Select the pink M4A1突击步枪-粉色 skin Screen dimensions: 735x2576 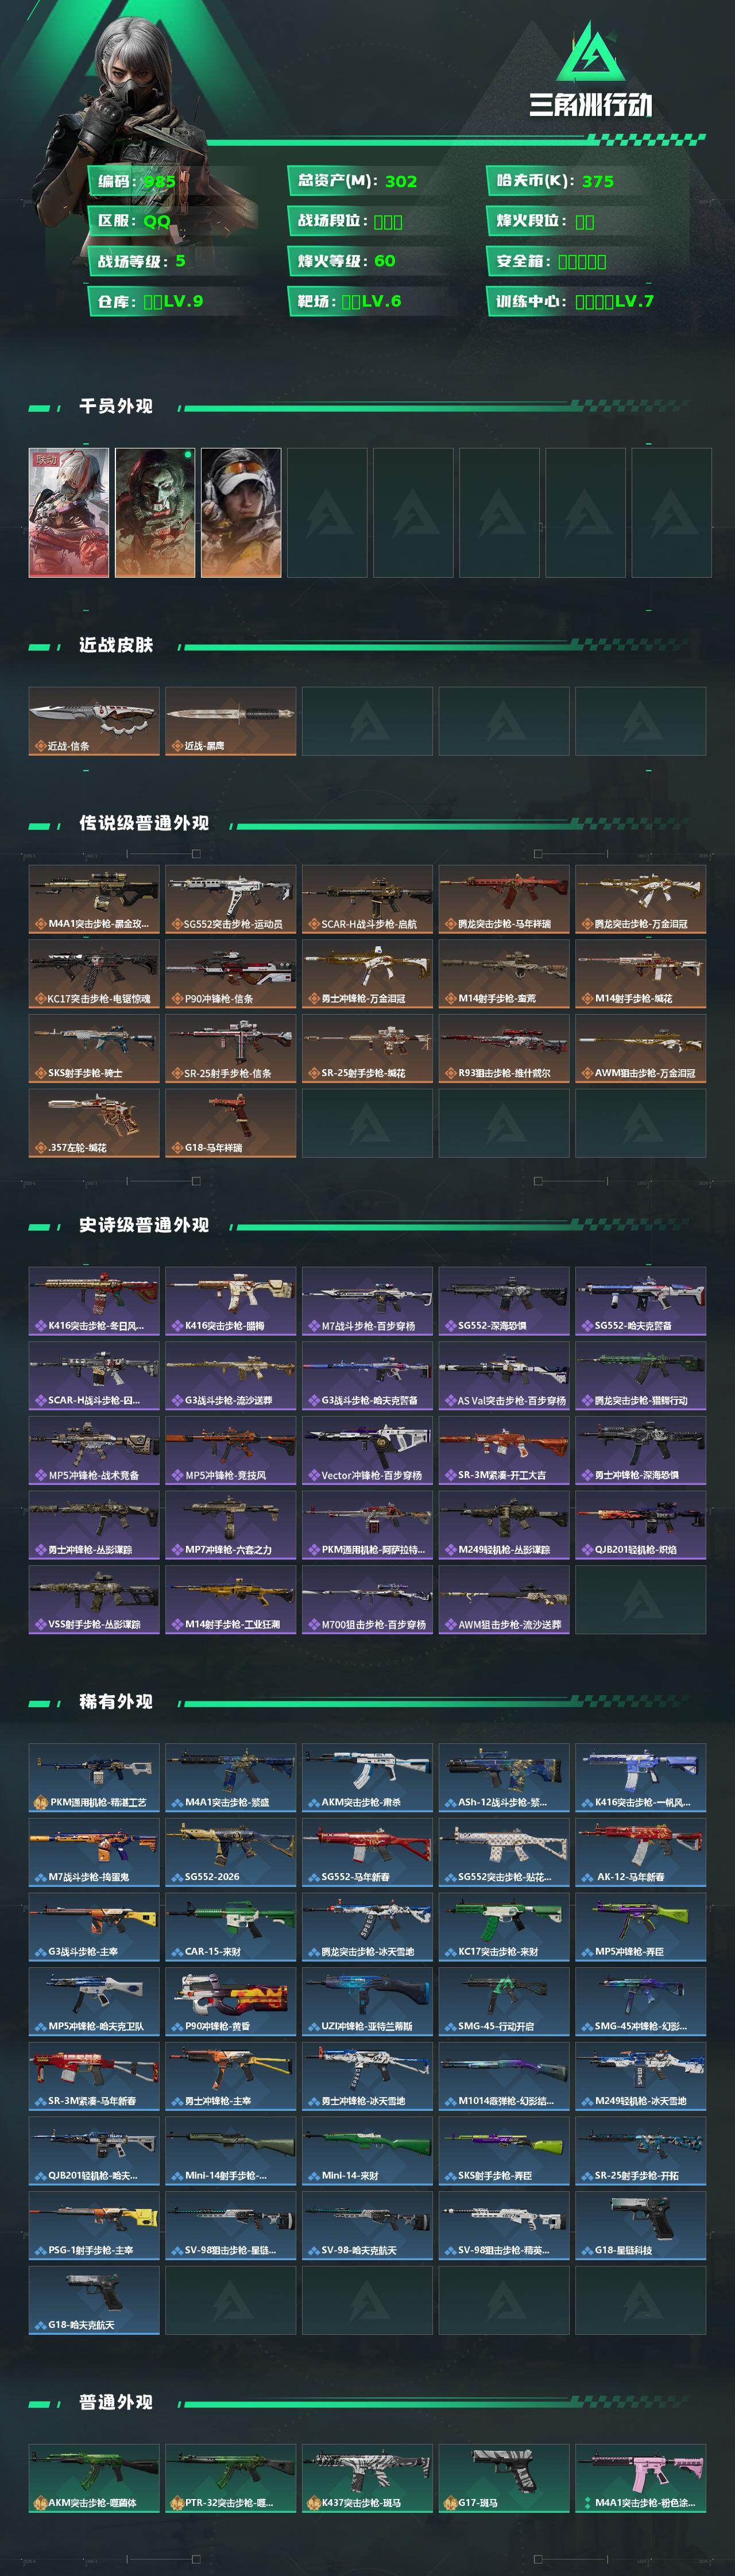point(641,2478)
